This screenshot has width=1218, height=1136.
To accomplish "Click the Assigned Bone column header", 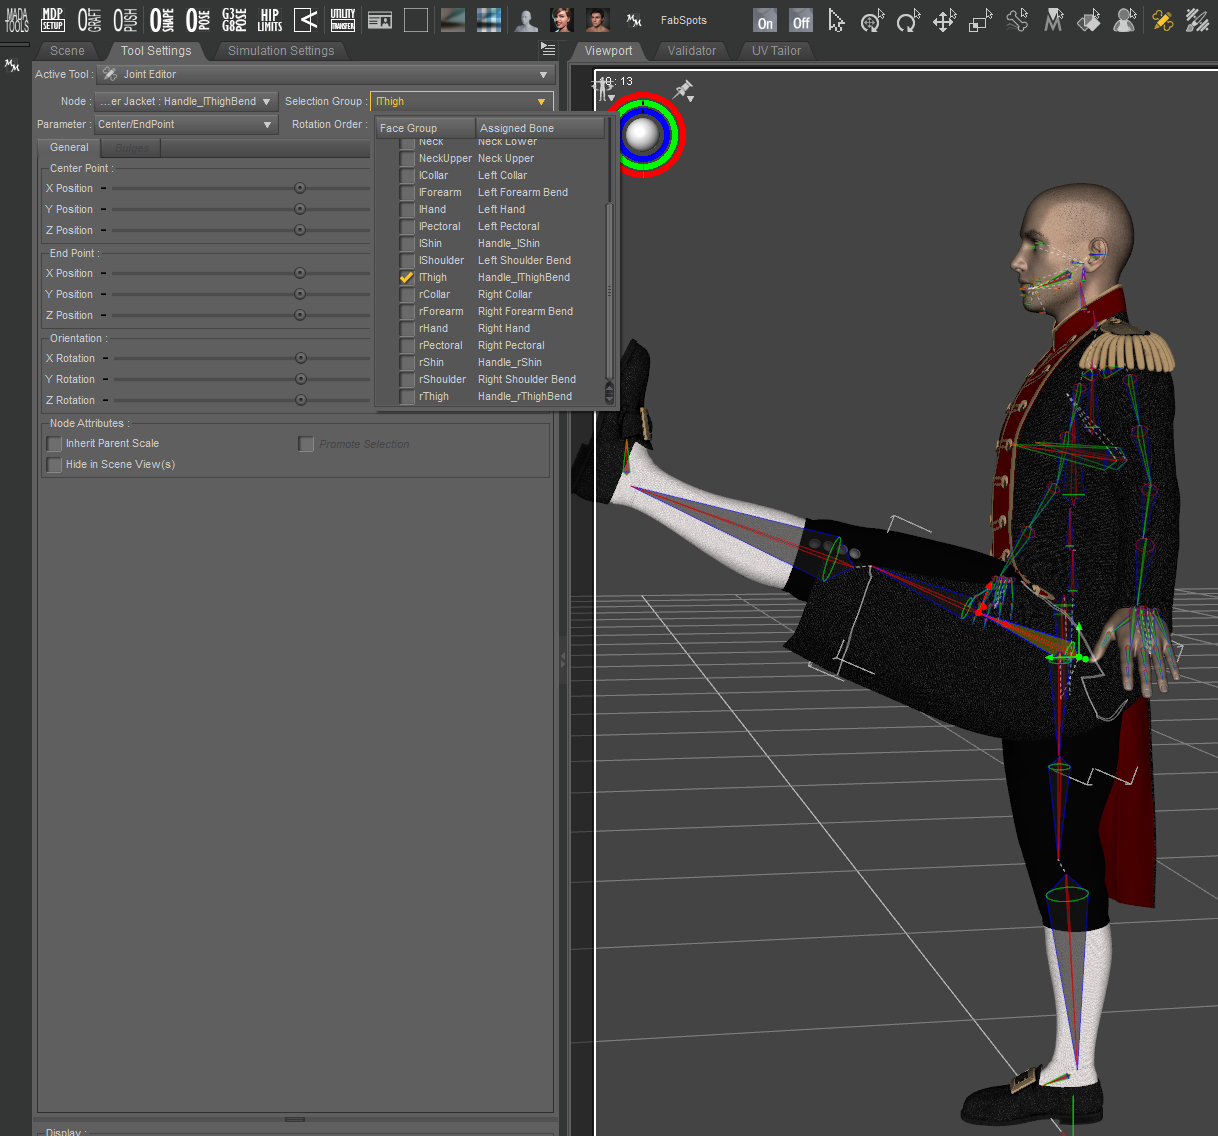I will click(x=540, y=128).
